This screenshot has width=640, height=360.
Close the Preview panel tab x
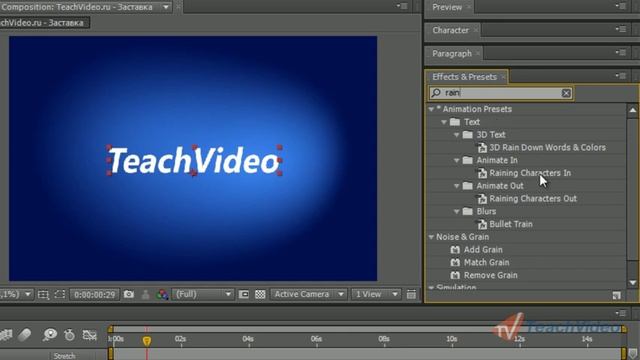click(x=469, y=7)
